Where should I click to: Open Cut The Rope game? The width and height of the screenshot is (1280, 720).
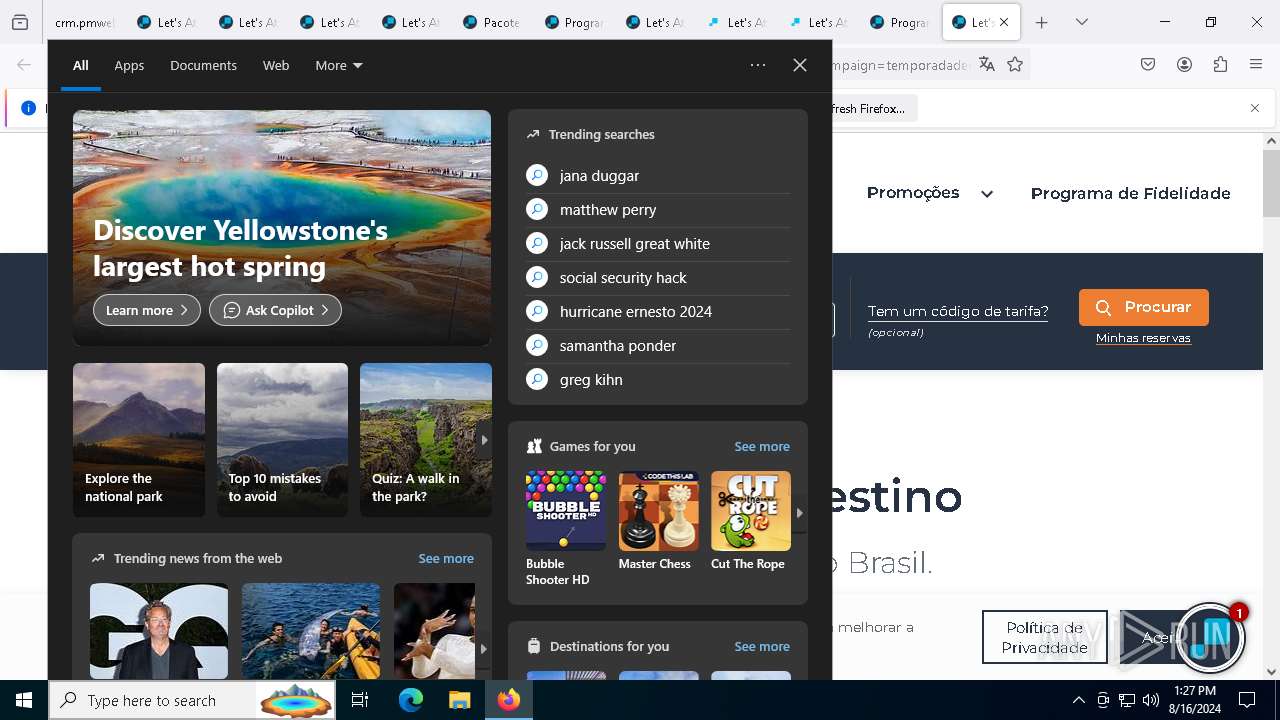[x=750, y=521]
